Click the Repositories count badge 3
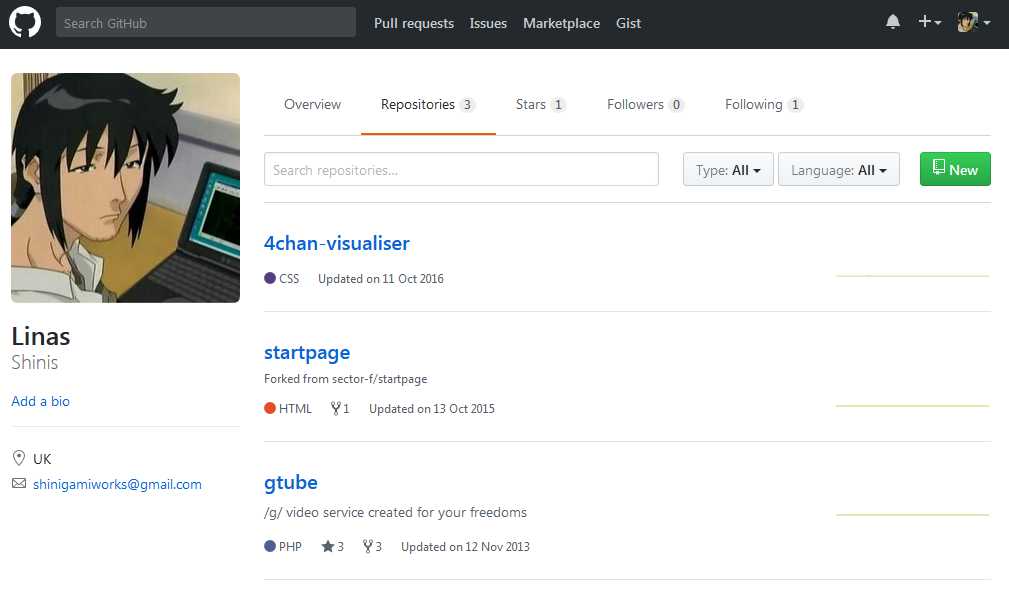The width and height of the screenshot is (1009, 609). [467, 104]
